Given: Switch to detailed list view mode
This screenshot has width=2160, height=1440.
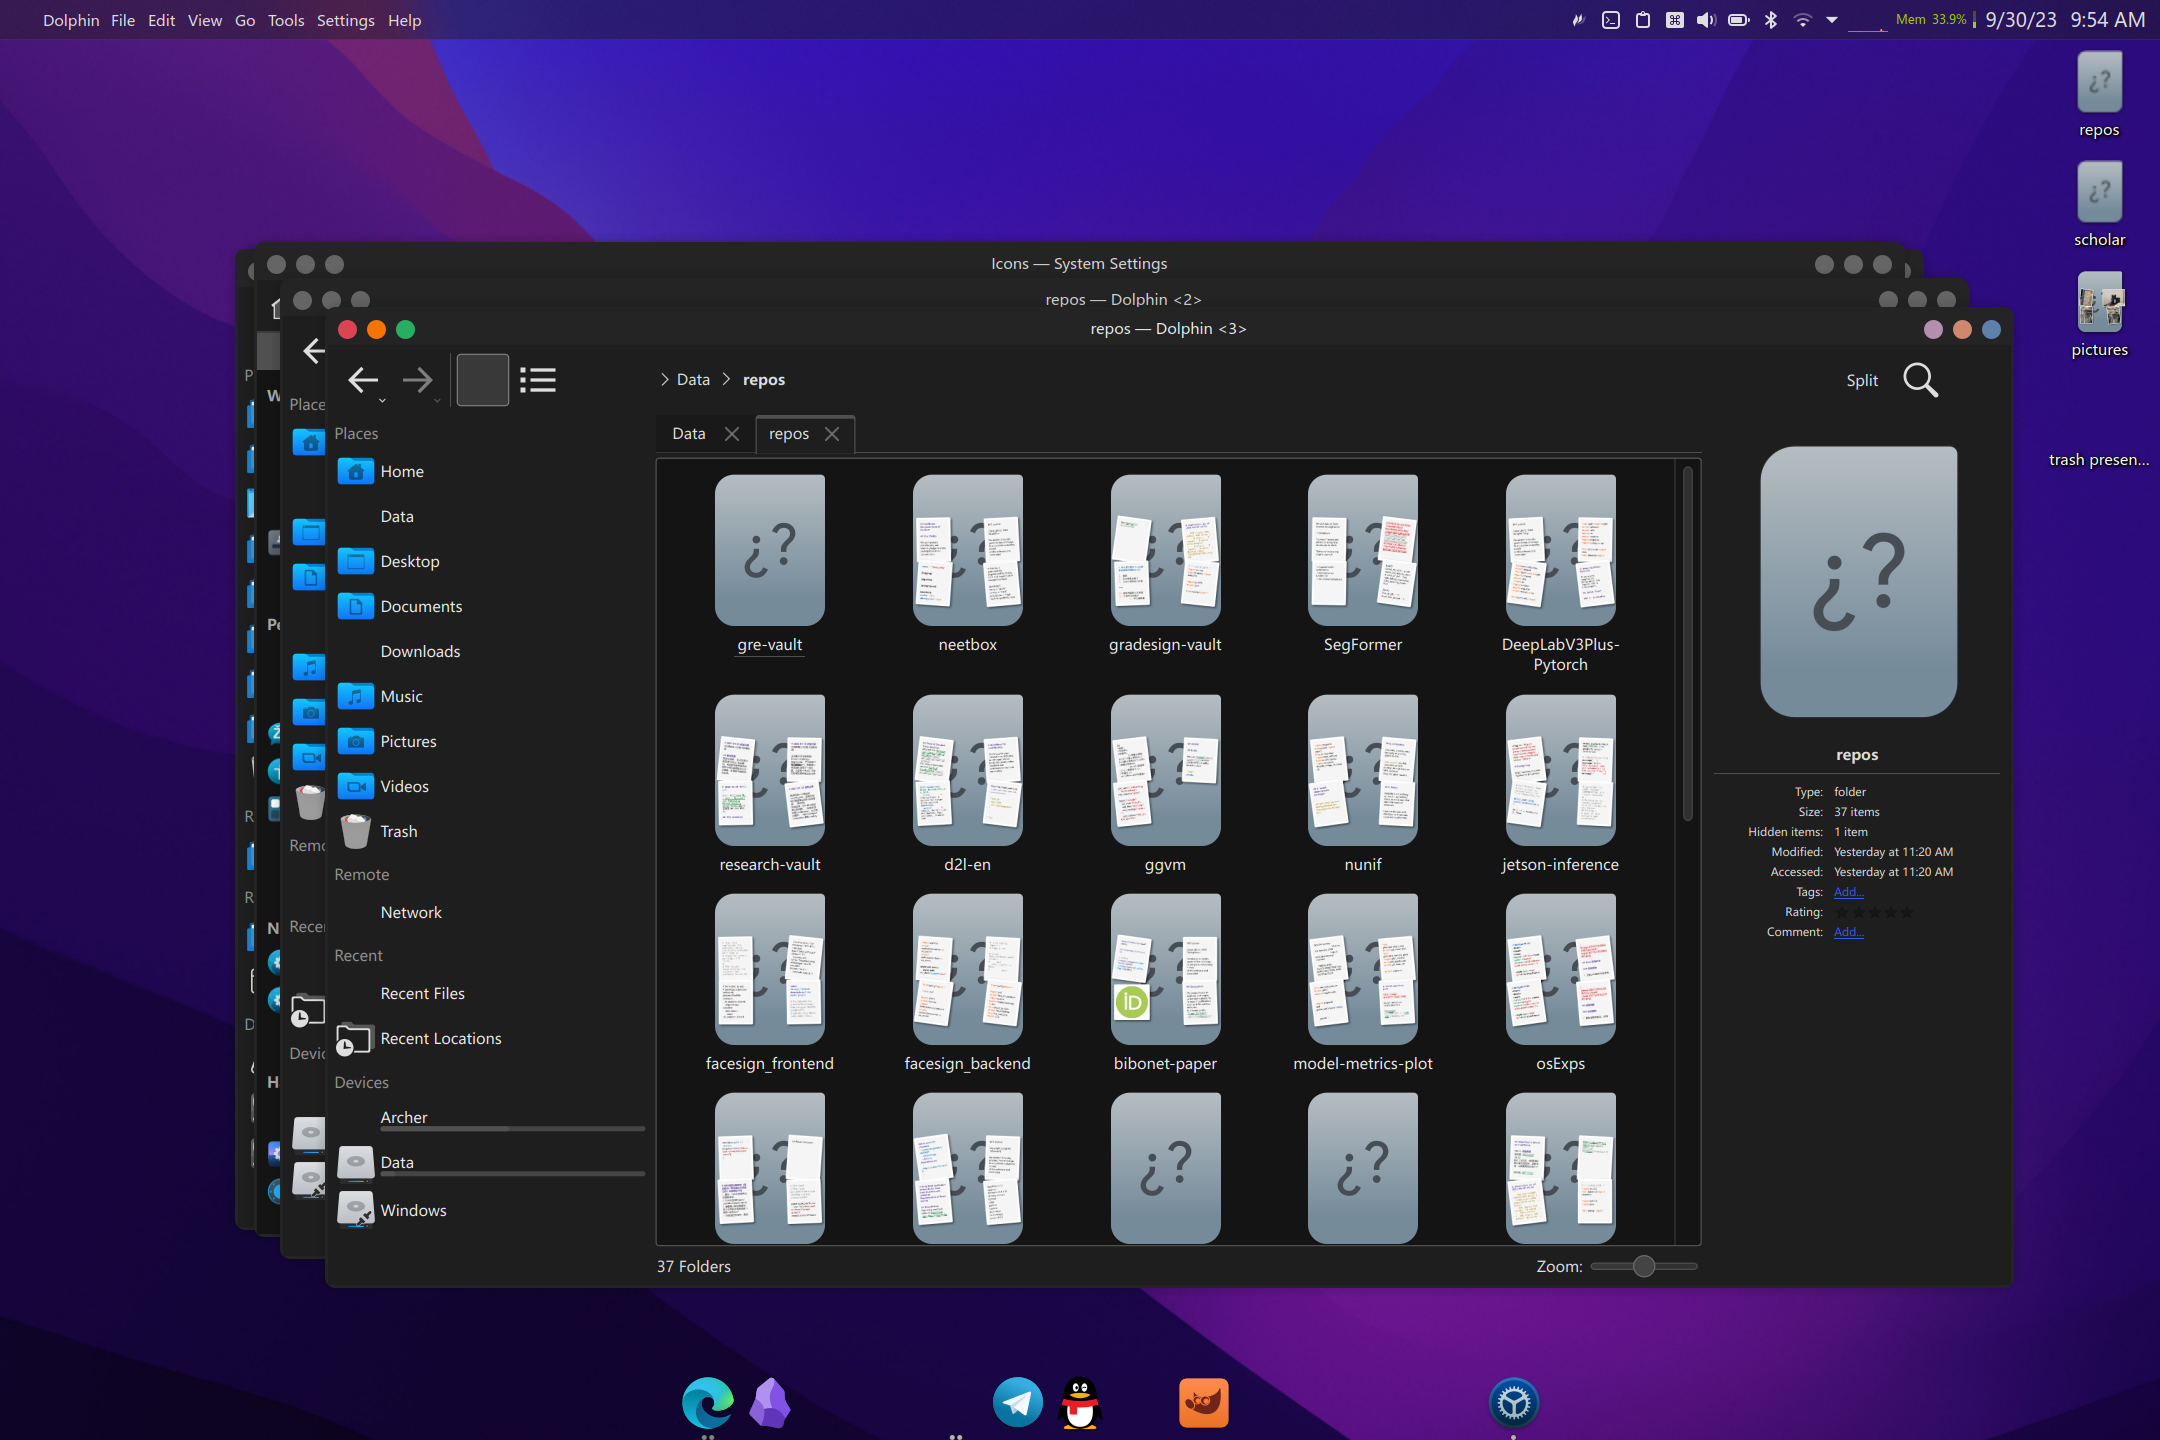Looking at the screenshot, I should 539,380.
